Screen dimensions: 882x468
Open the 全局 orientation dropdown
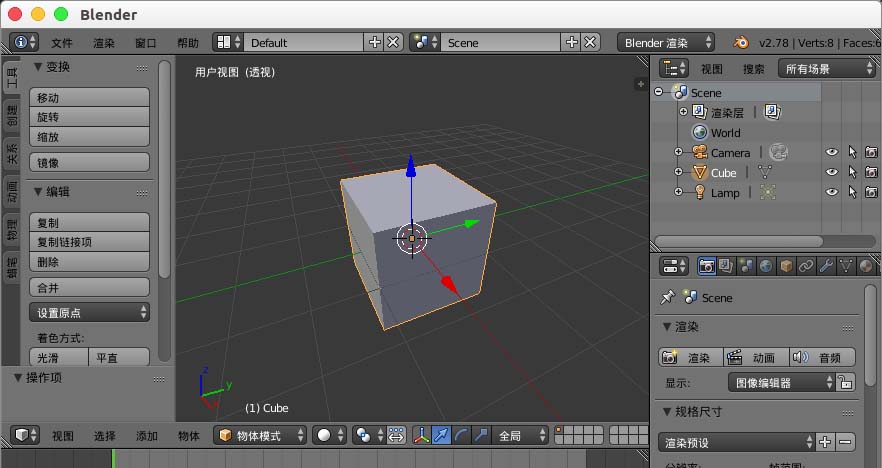pos(520,435)
